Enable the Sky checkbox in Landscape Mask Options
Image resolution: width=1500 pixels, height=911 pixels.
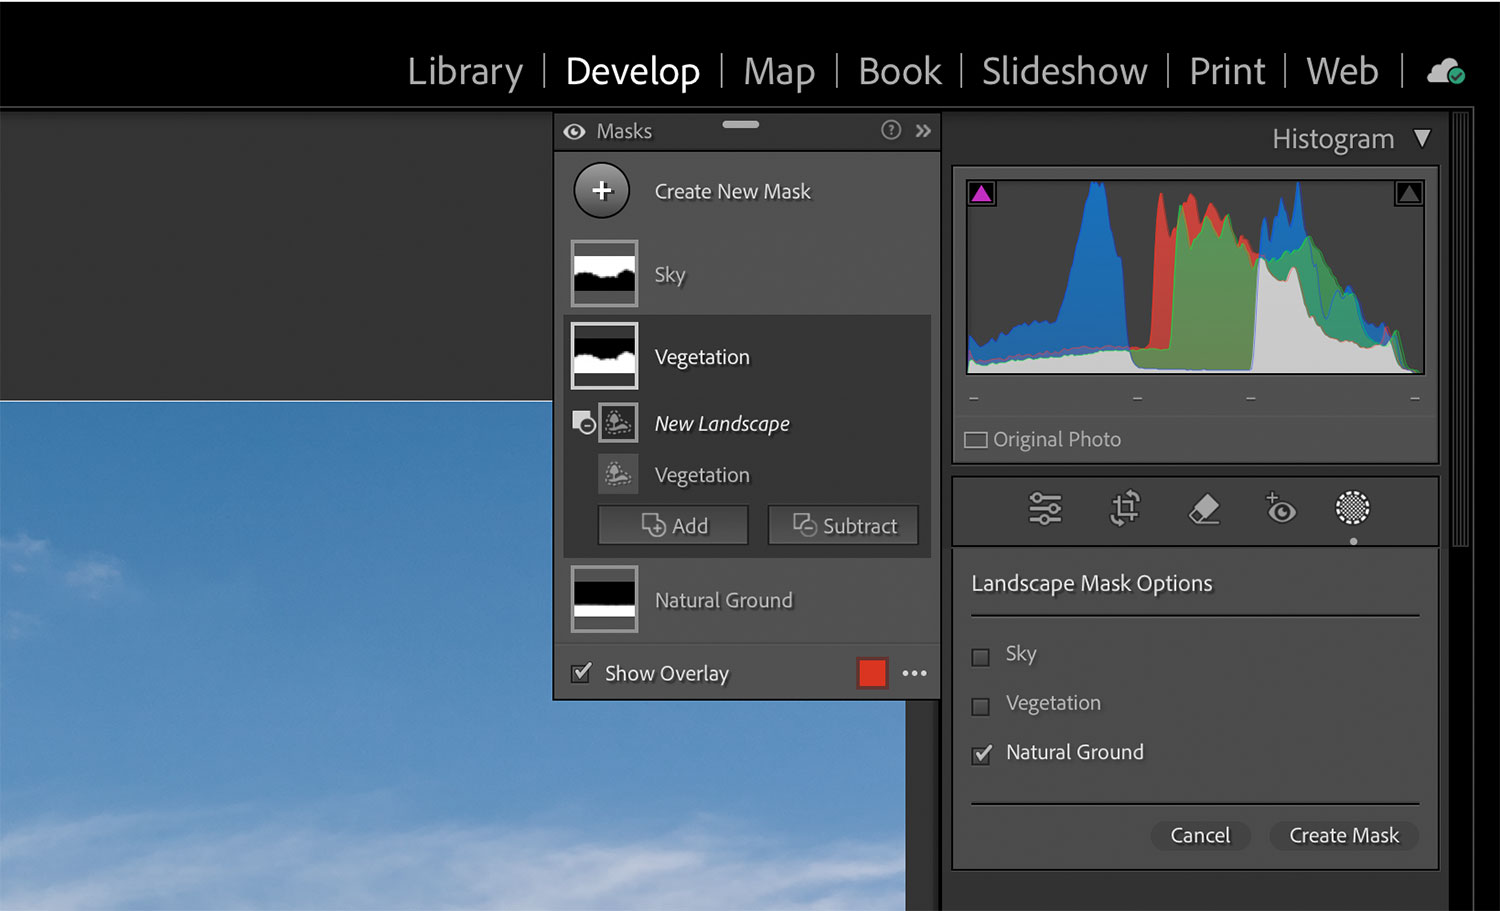click(980, 656)
